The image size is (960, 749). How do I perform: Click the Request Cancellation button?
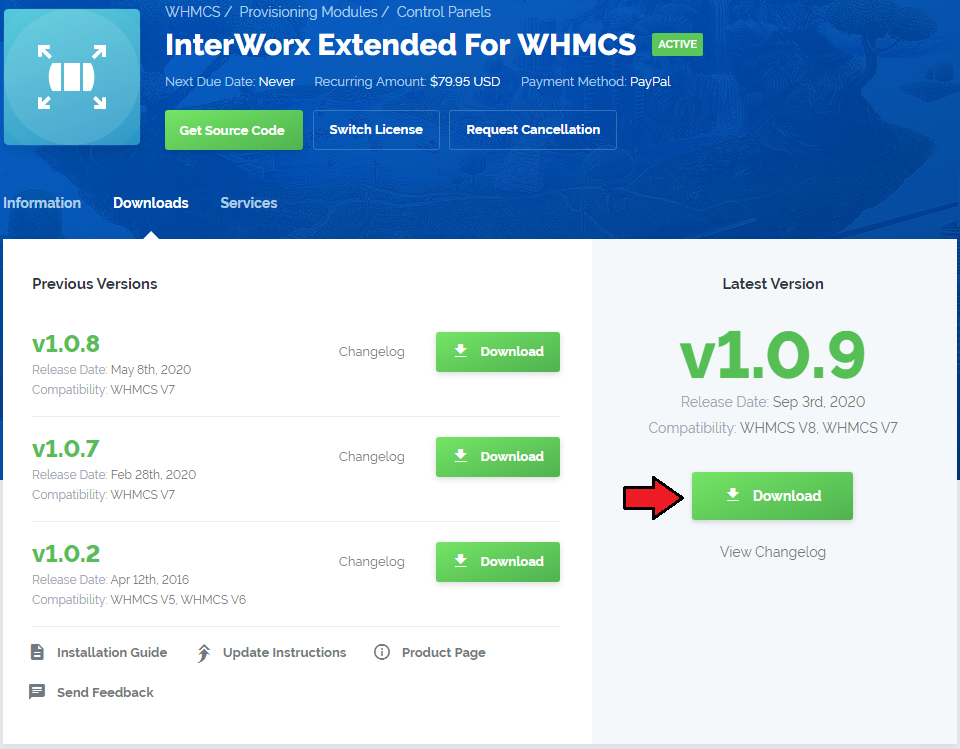[533, 130]
